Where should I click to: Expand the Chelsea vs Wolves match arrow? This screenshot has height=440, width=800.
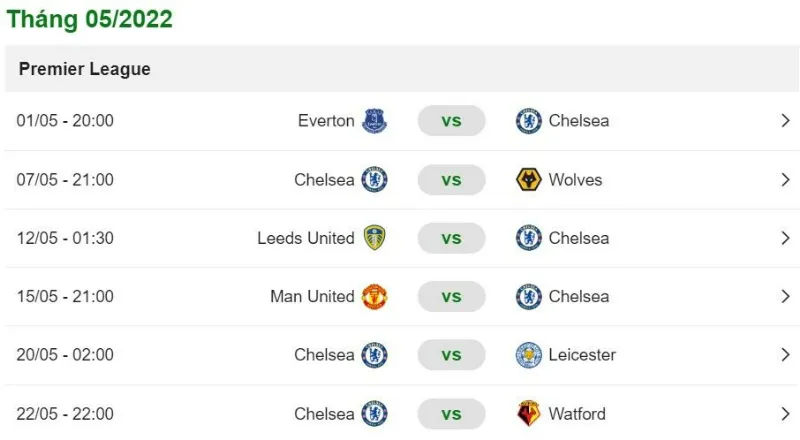click(785, 180)
